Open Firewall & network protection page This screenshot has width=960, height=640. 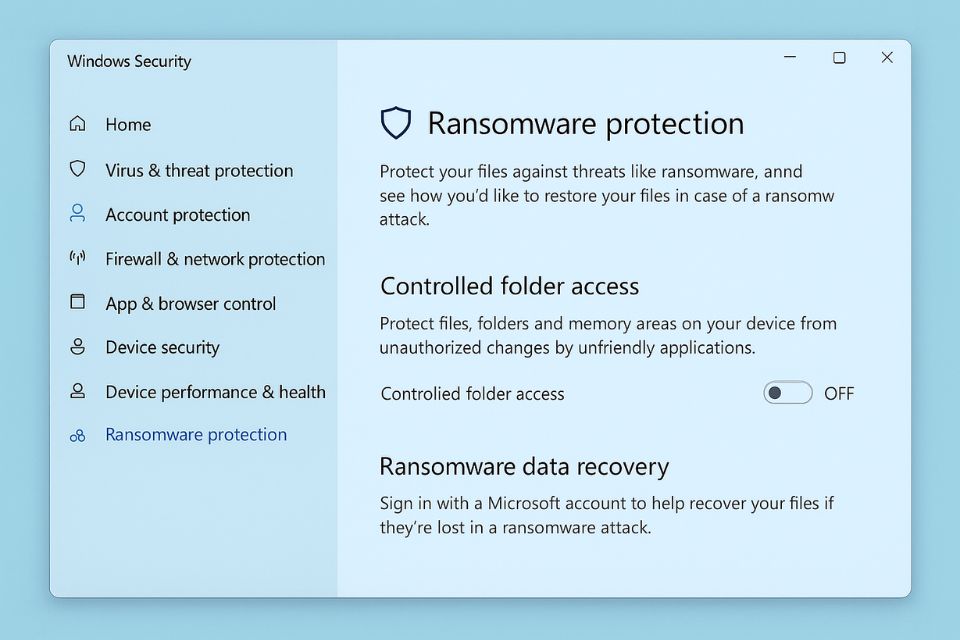[x=215, y=259]
